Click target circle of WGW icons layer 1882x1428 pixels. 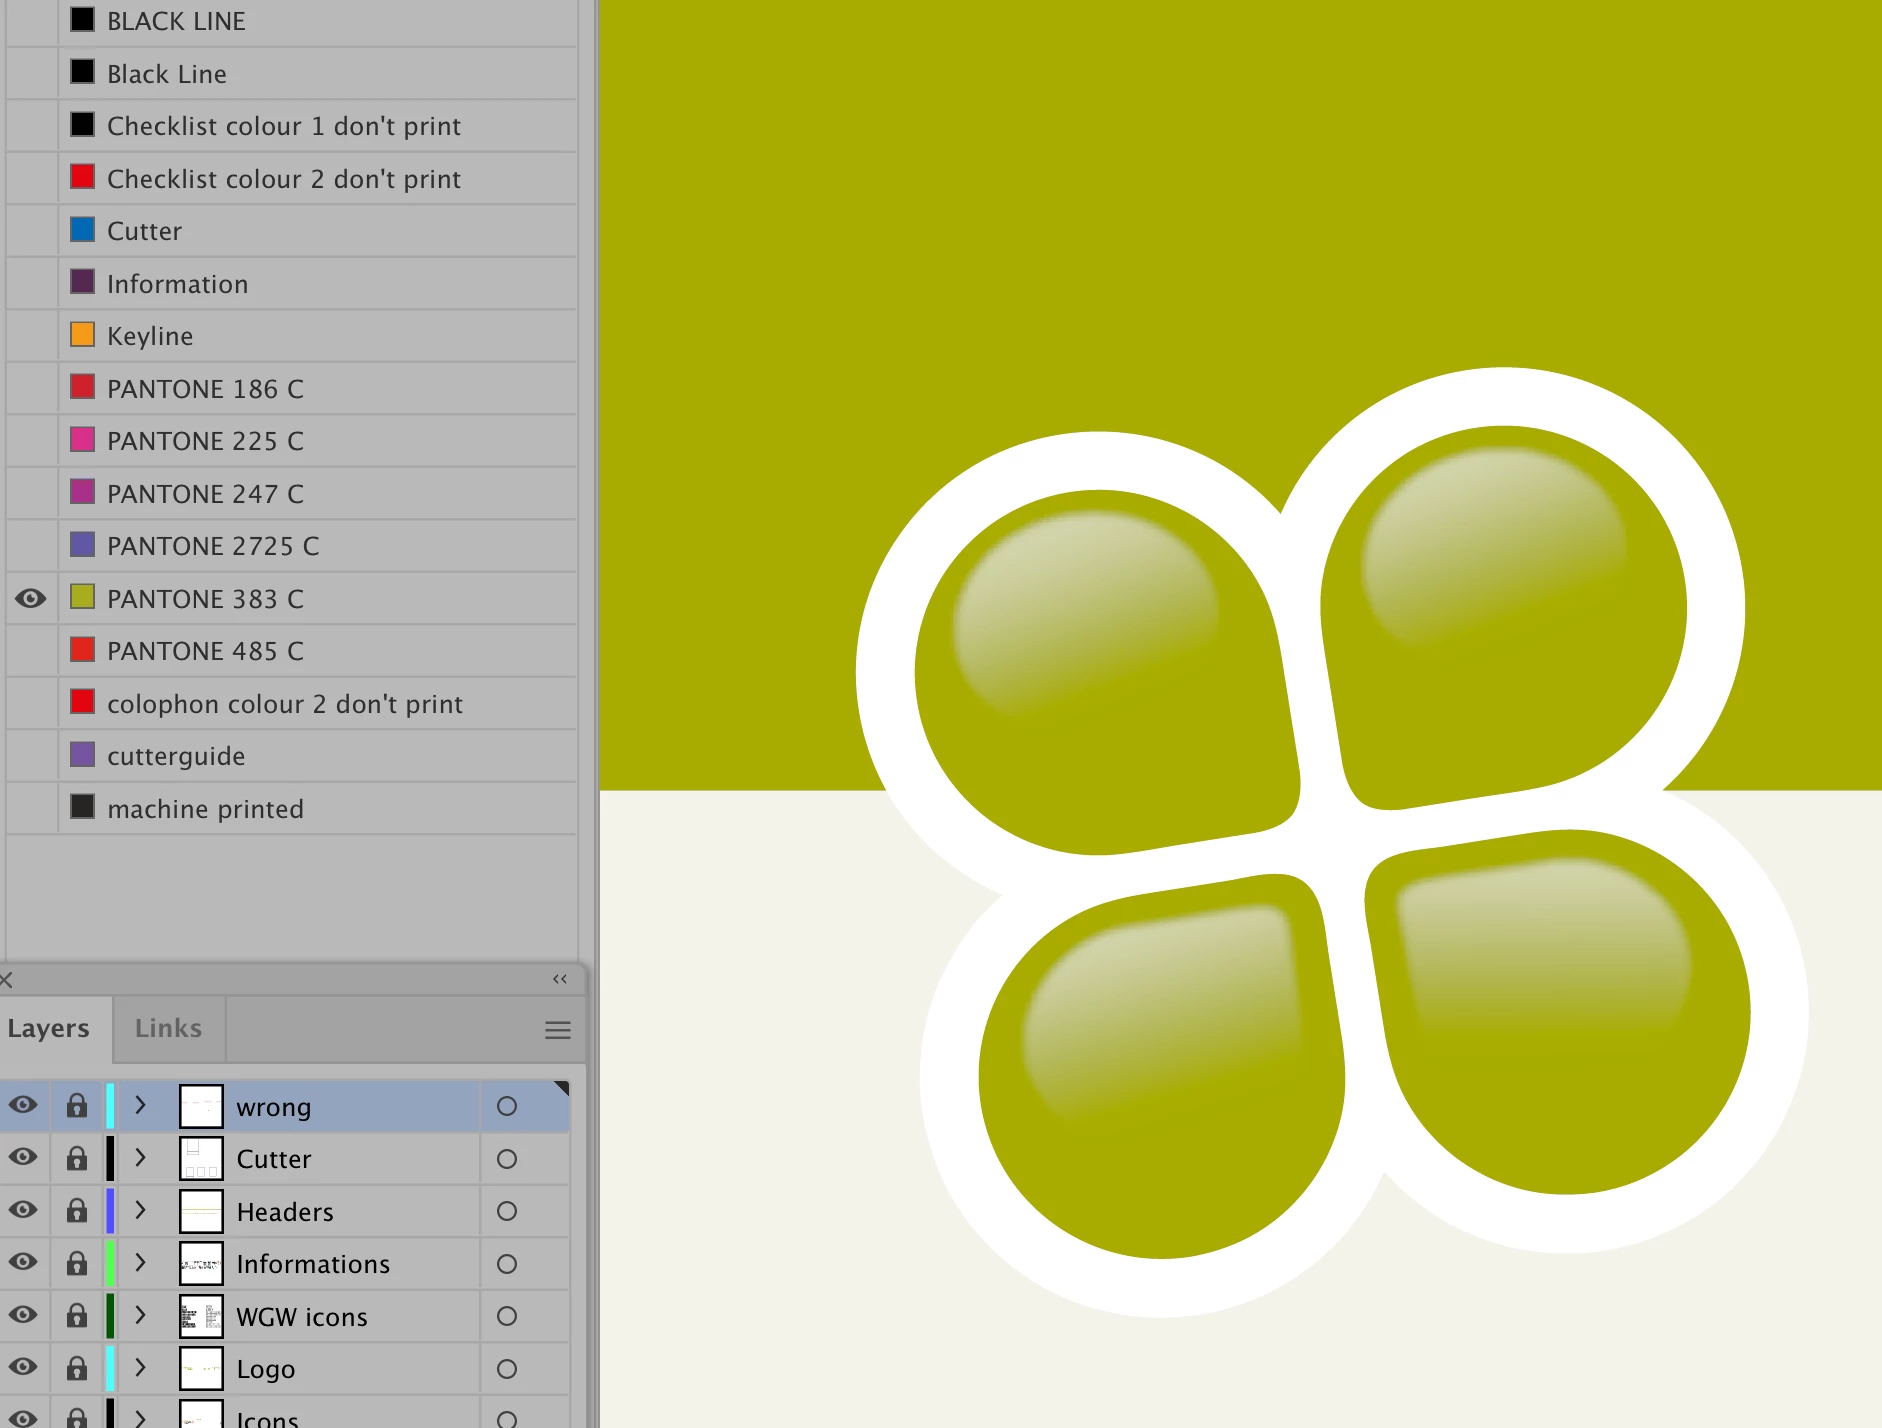coord(507,1316)
